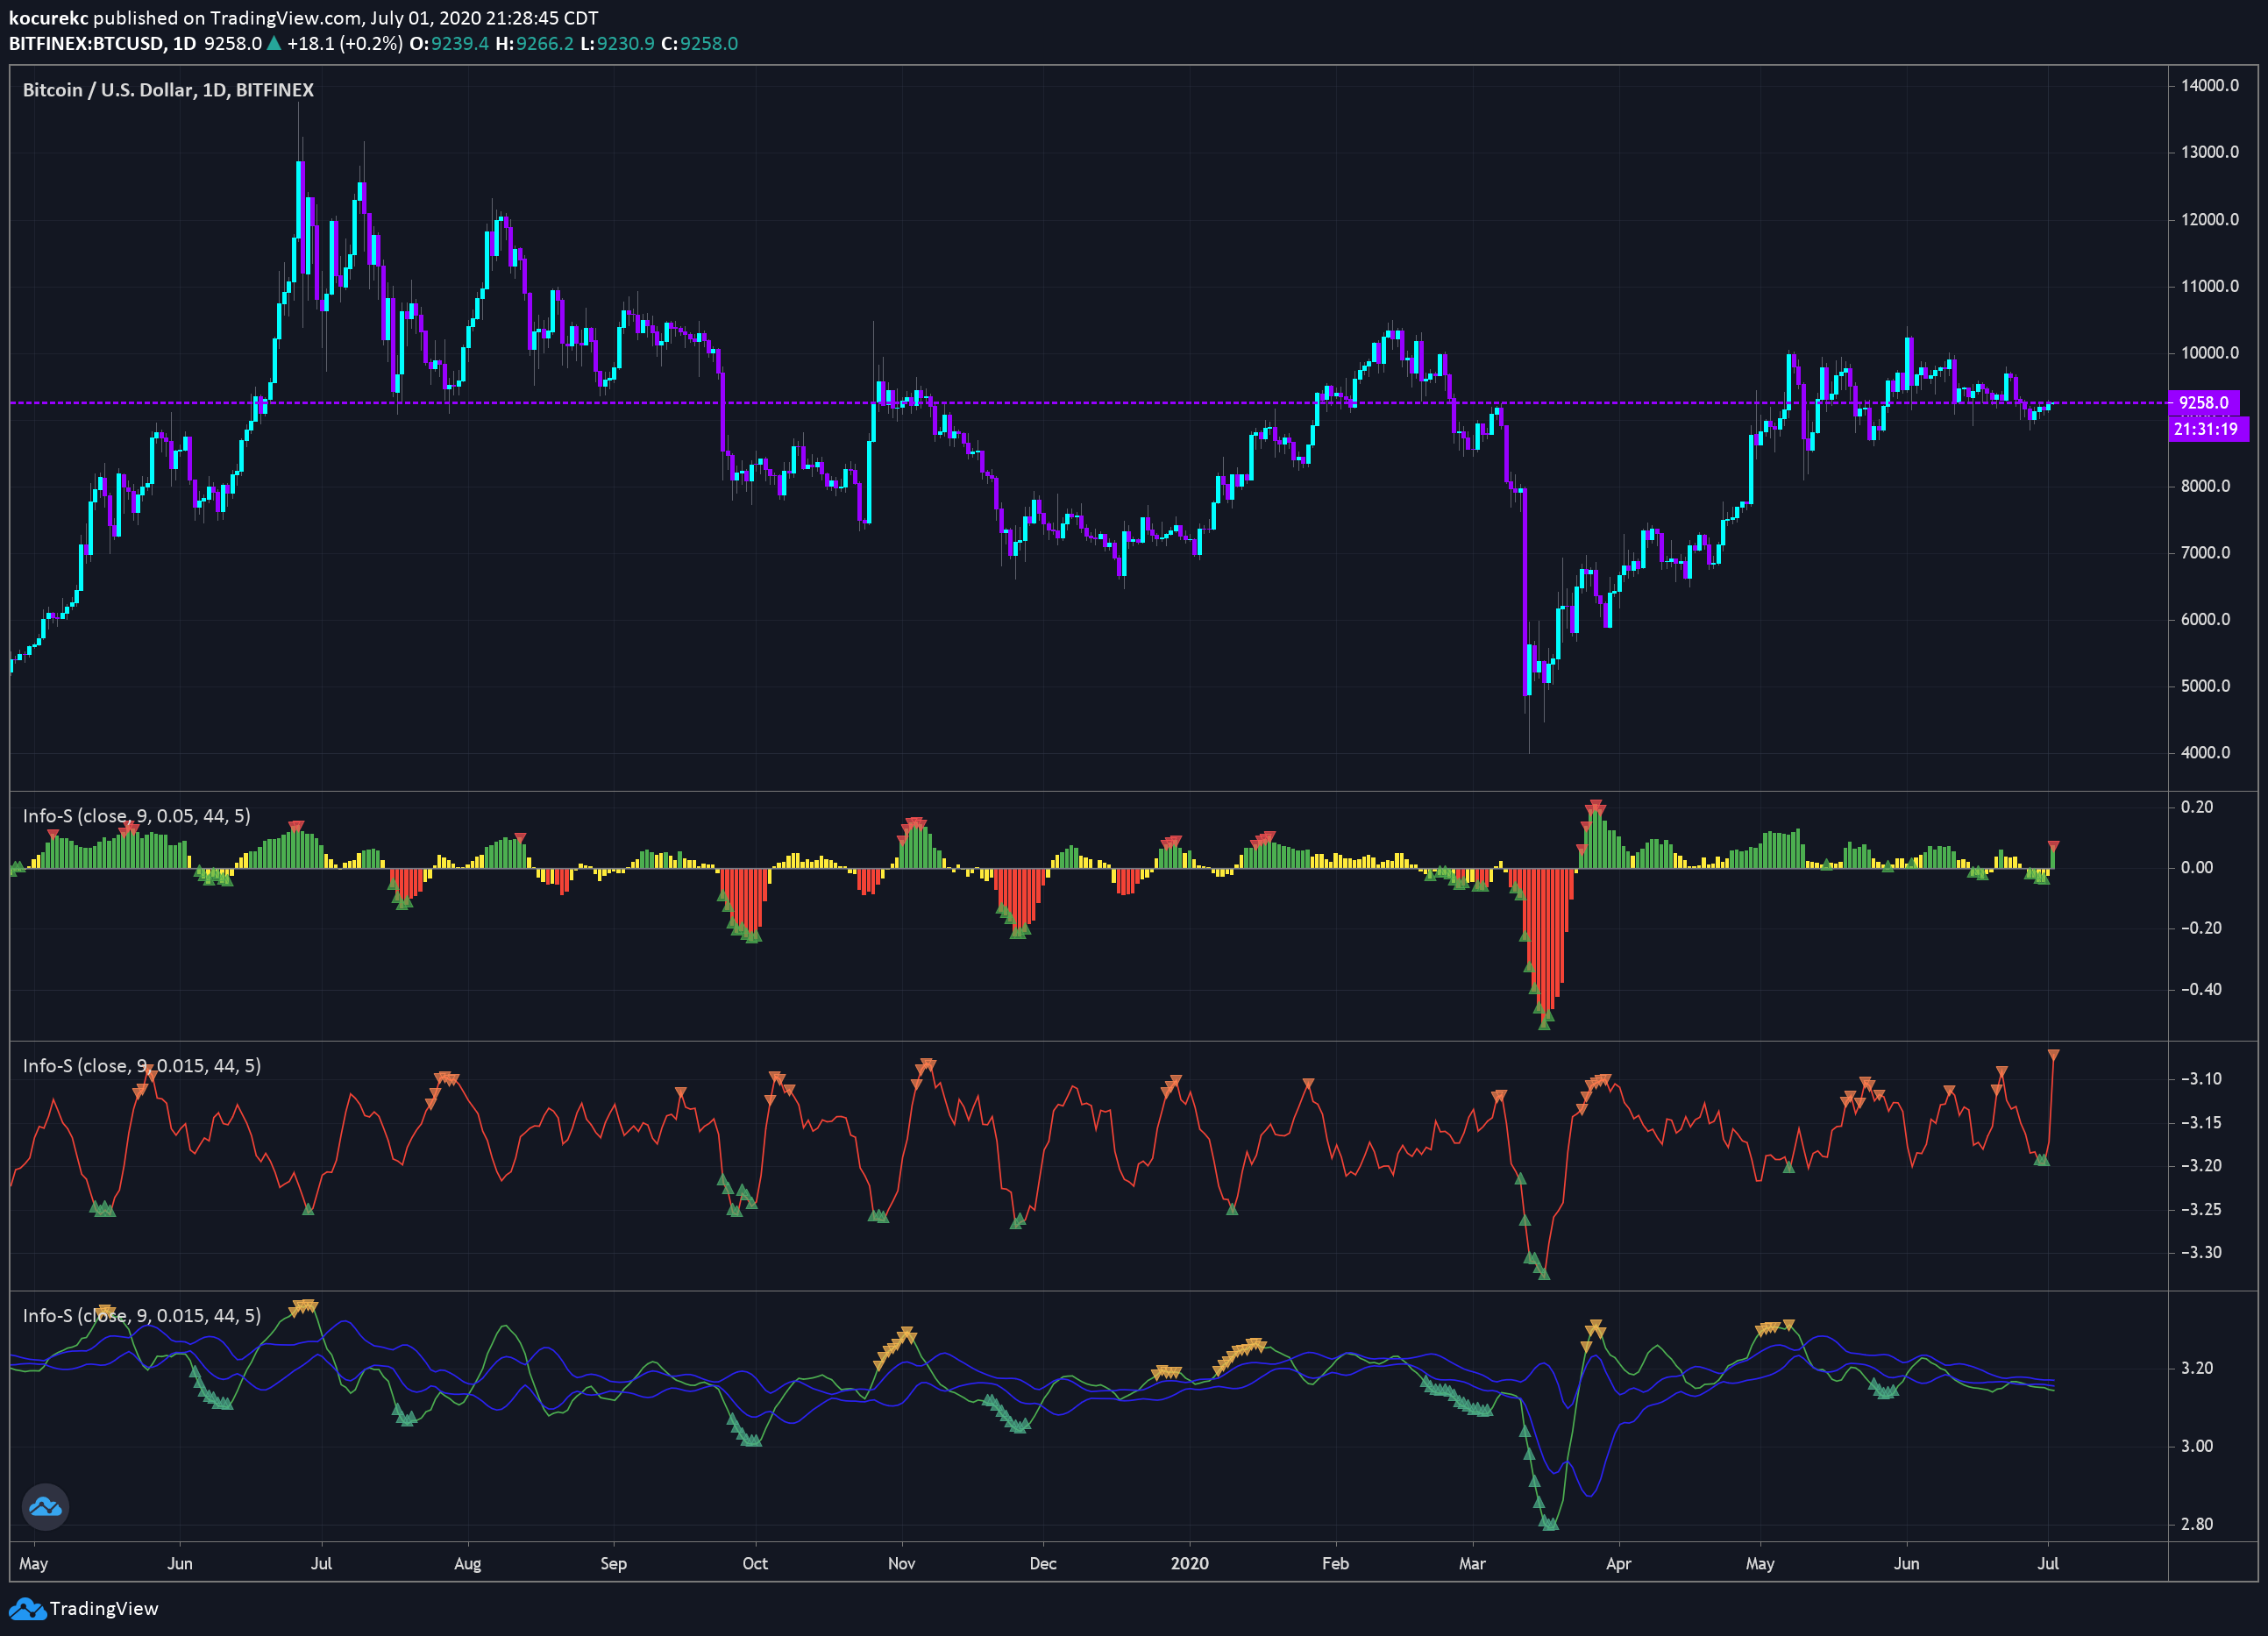Click the 4000.0 price axis label
Image resolution: width=2268 pixels, height=1636 pixels.
point(2206,752)
